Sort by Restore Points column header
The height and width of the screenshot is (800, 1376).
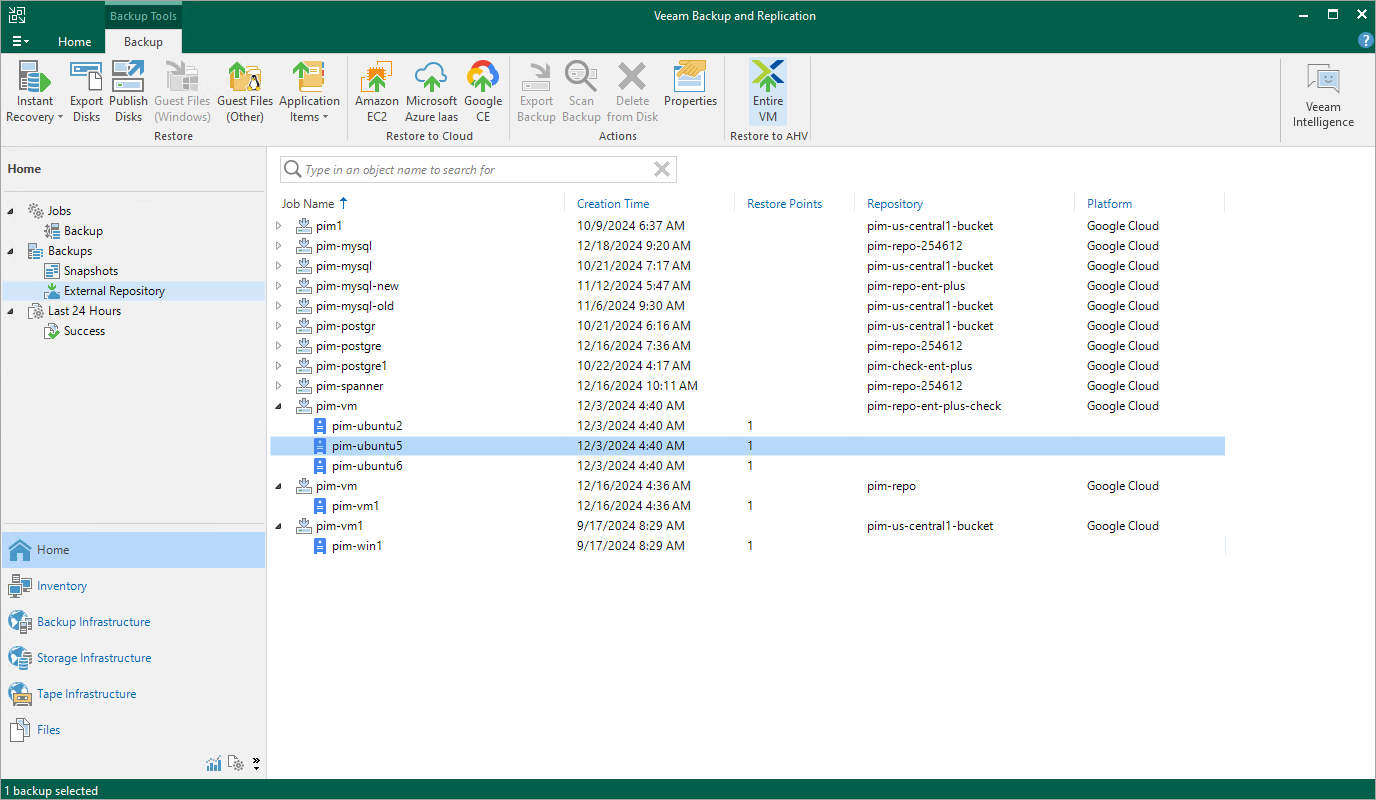tap(784, 204)
